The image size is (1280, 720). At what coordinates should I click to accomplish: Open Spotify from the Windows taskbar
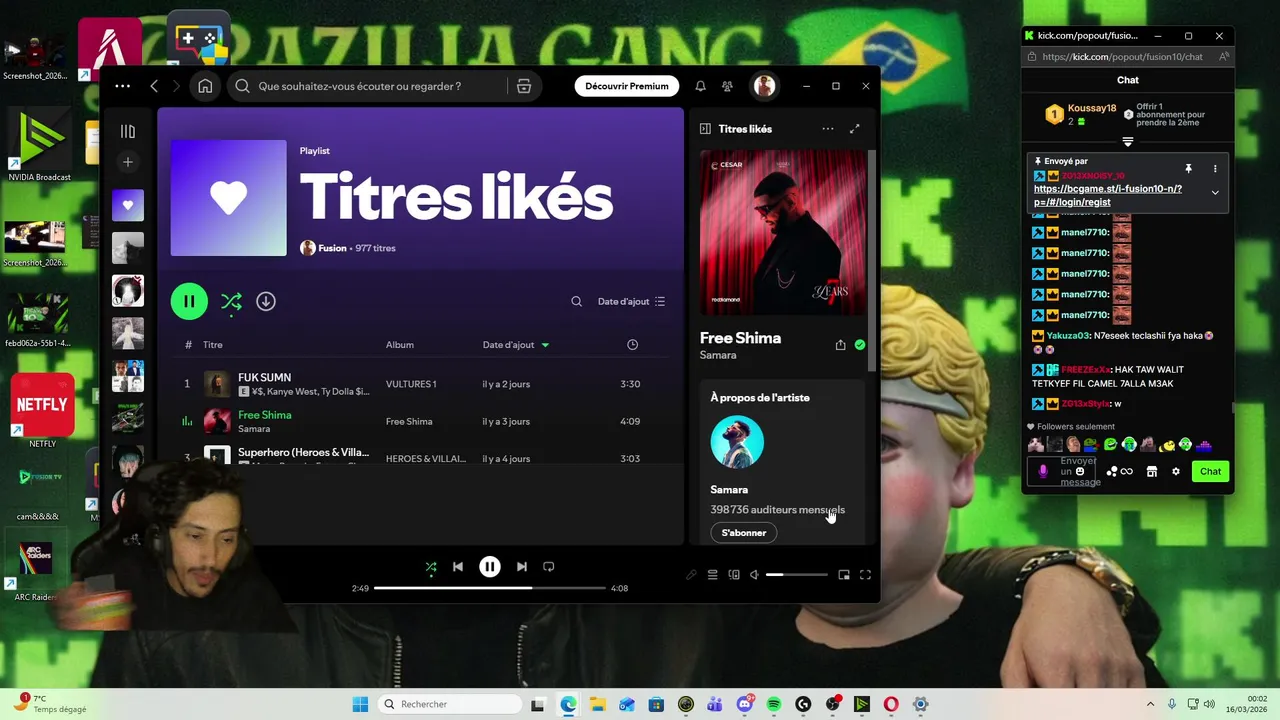click(x=774, y=704)
